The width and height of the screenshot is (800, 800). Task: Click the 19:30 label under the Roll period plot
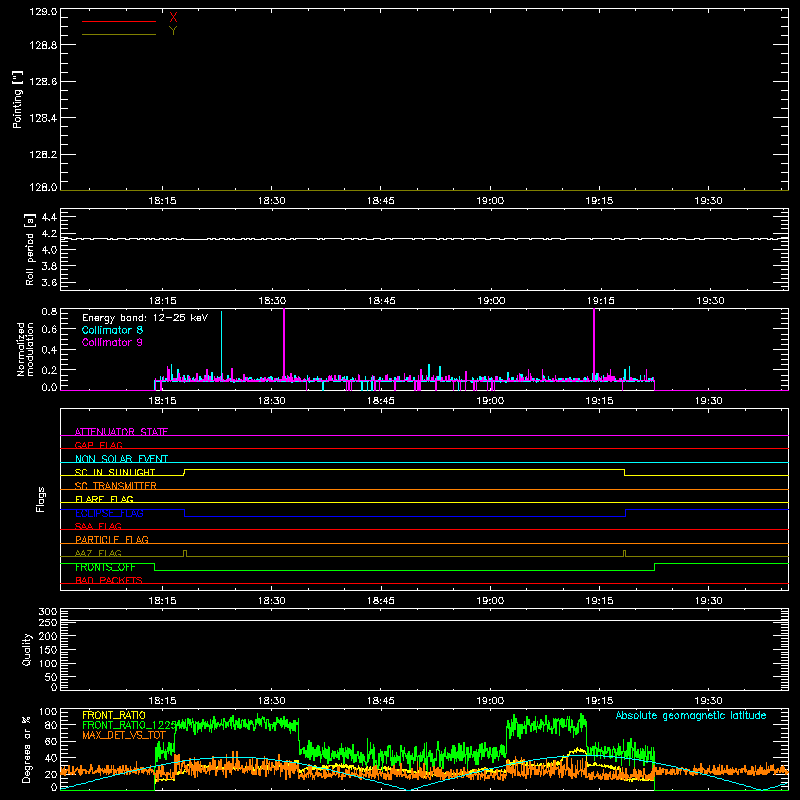(710, 301)
